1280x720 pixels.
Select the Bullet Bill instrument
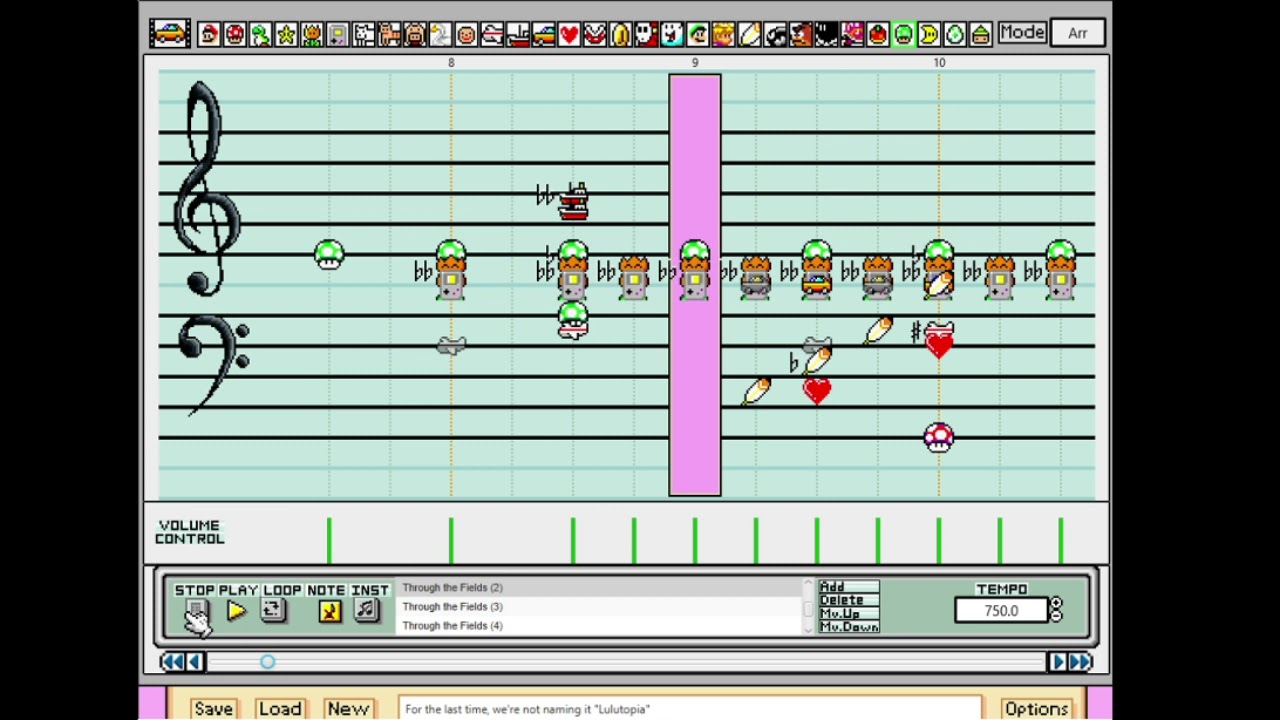(776, 34)
